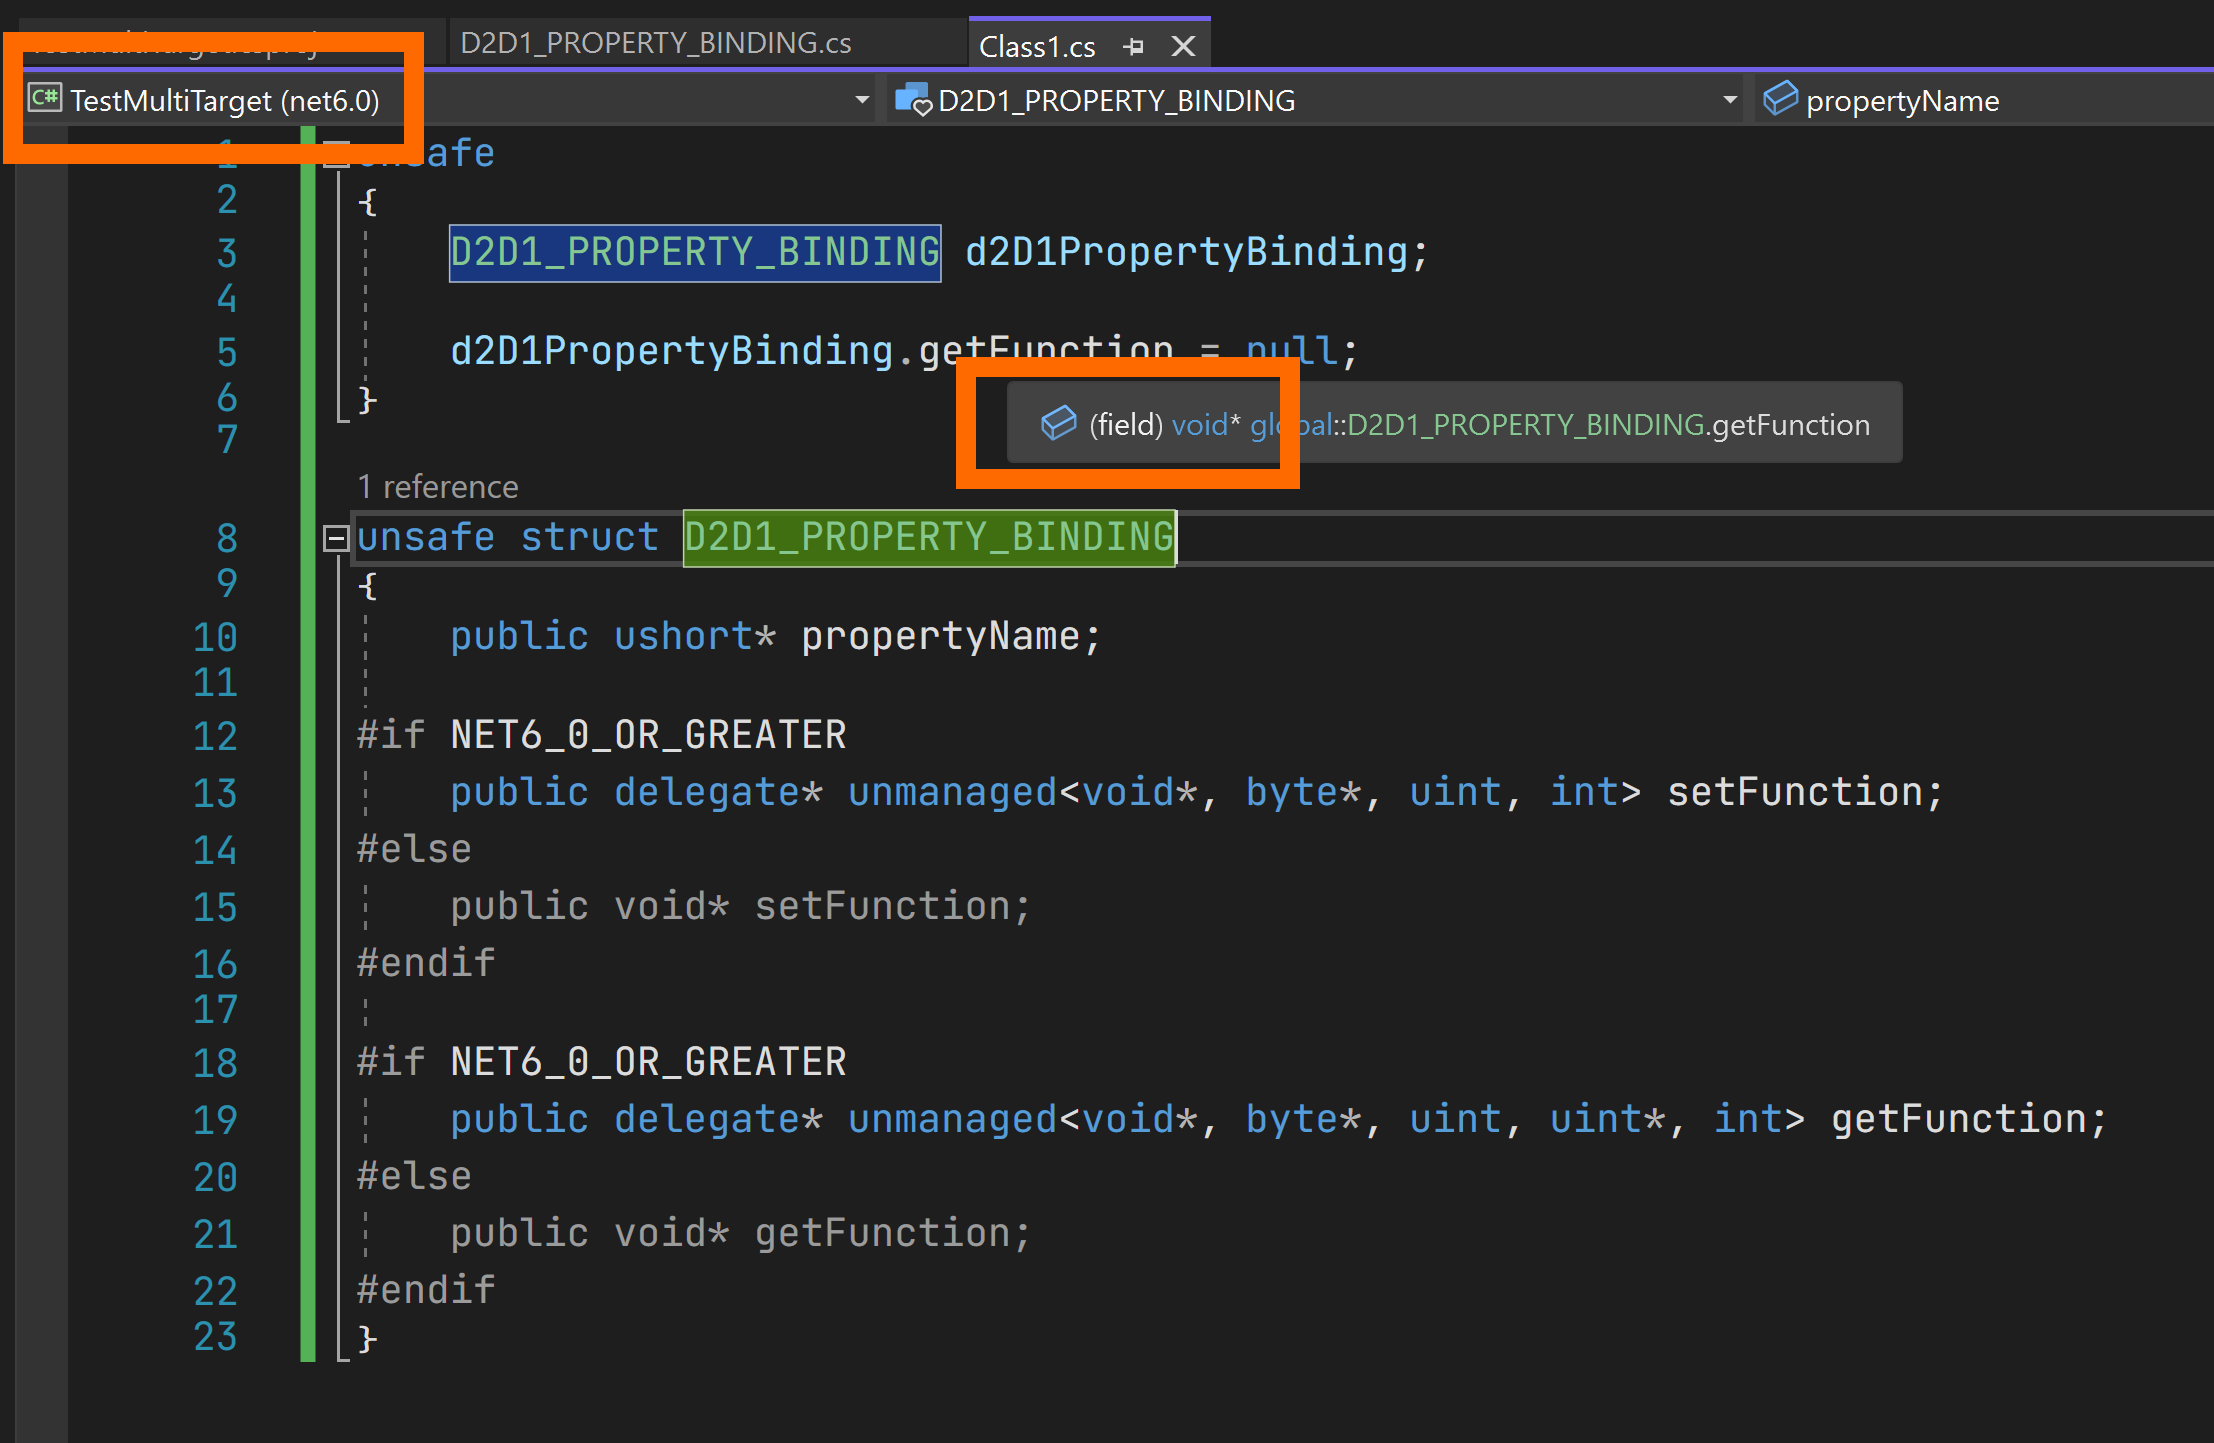Click getFunction on the delegate line 19
Image resolution: width=2214 pixels, height=1443 pixels.
pos(1959,1120)
